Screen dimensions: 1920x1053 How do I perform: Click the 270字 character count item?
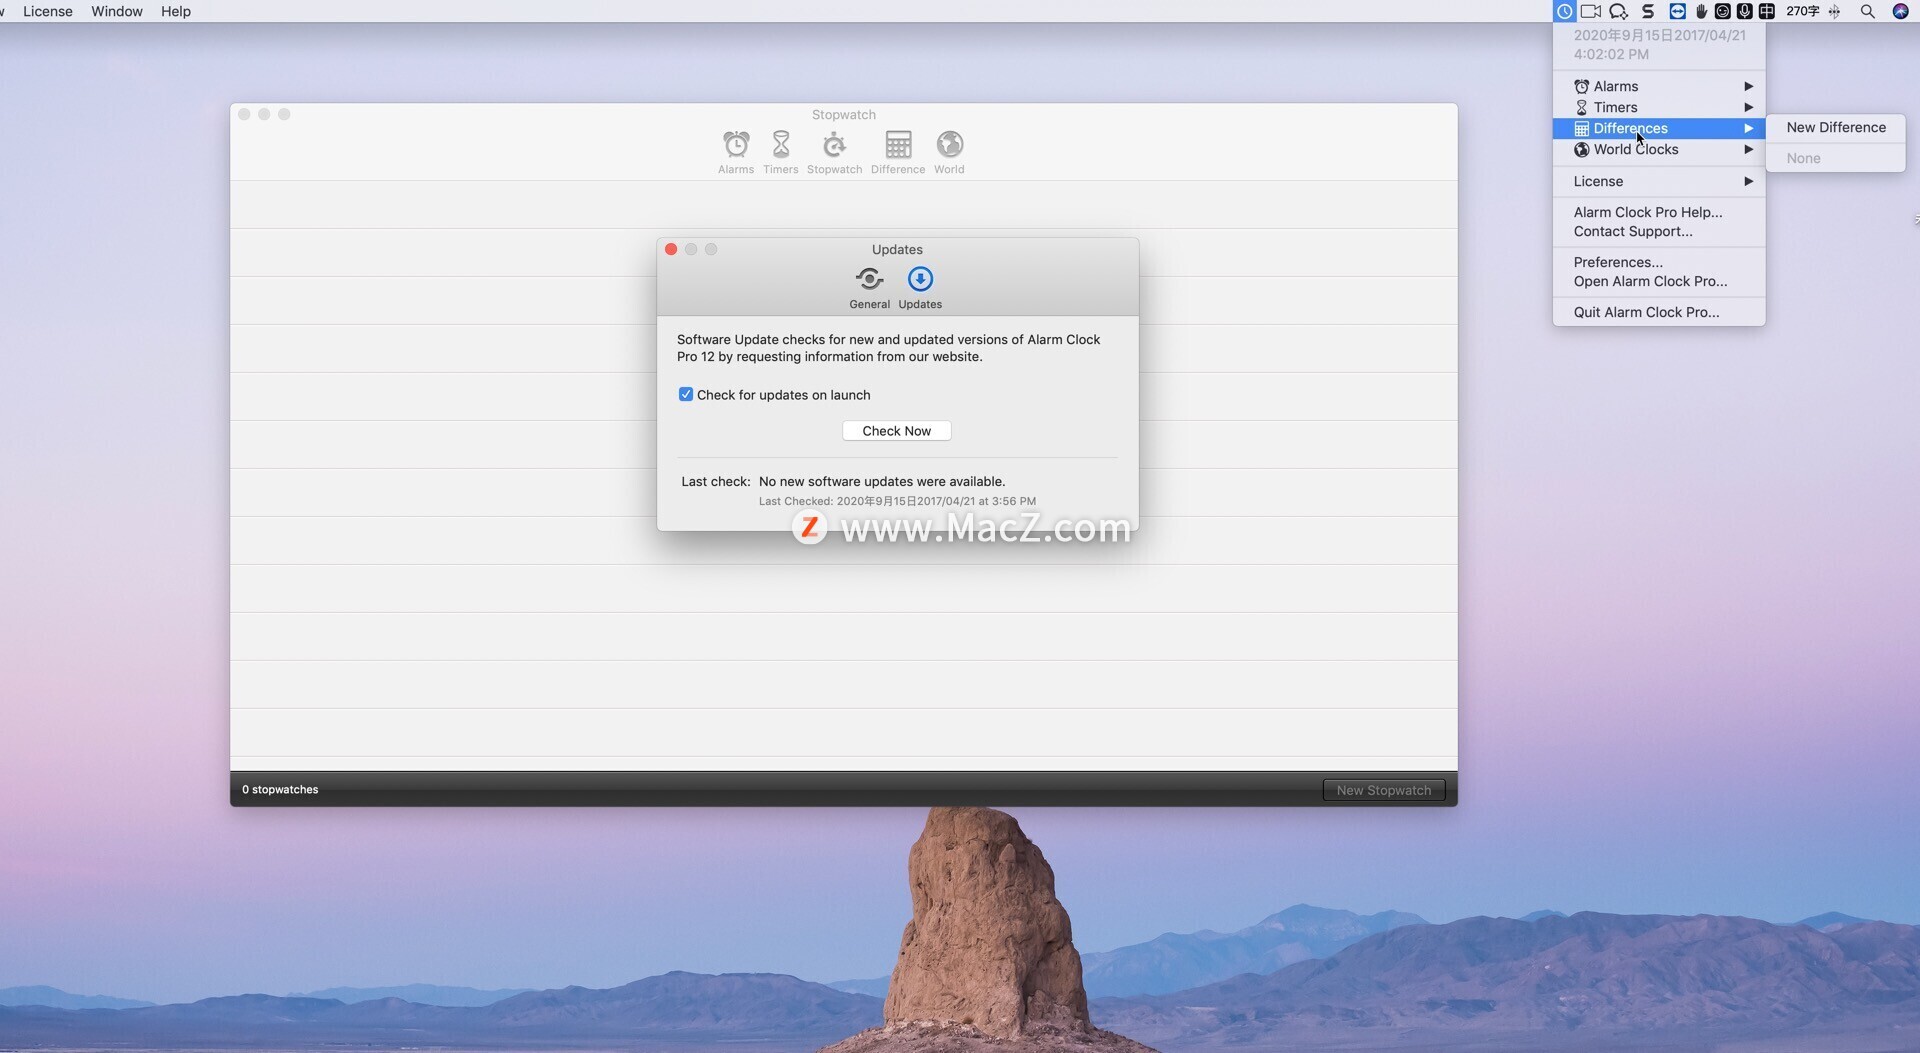pos(1803,11)
